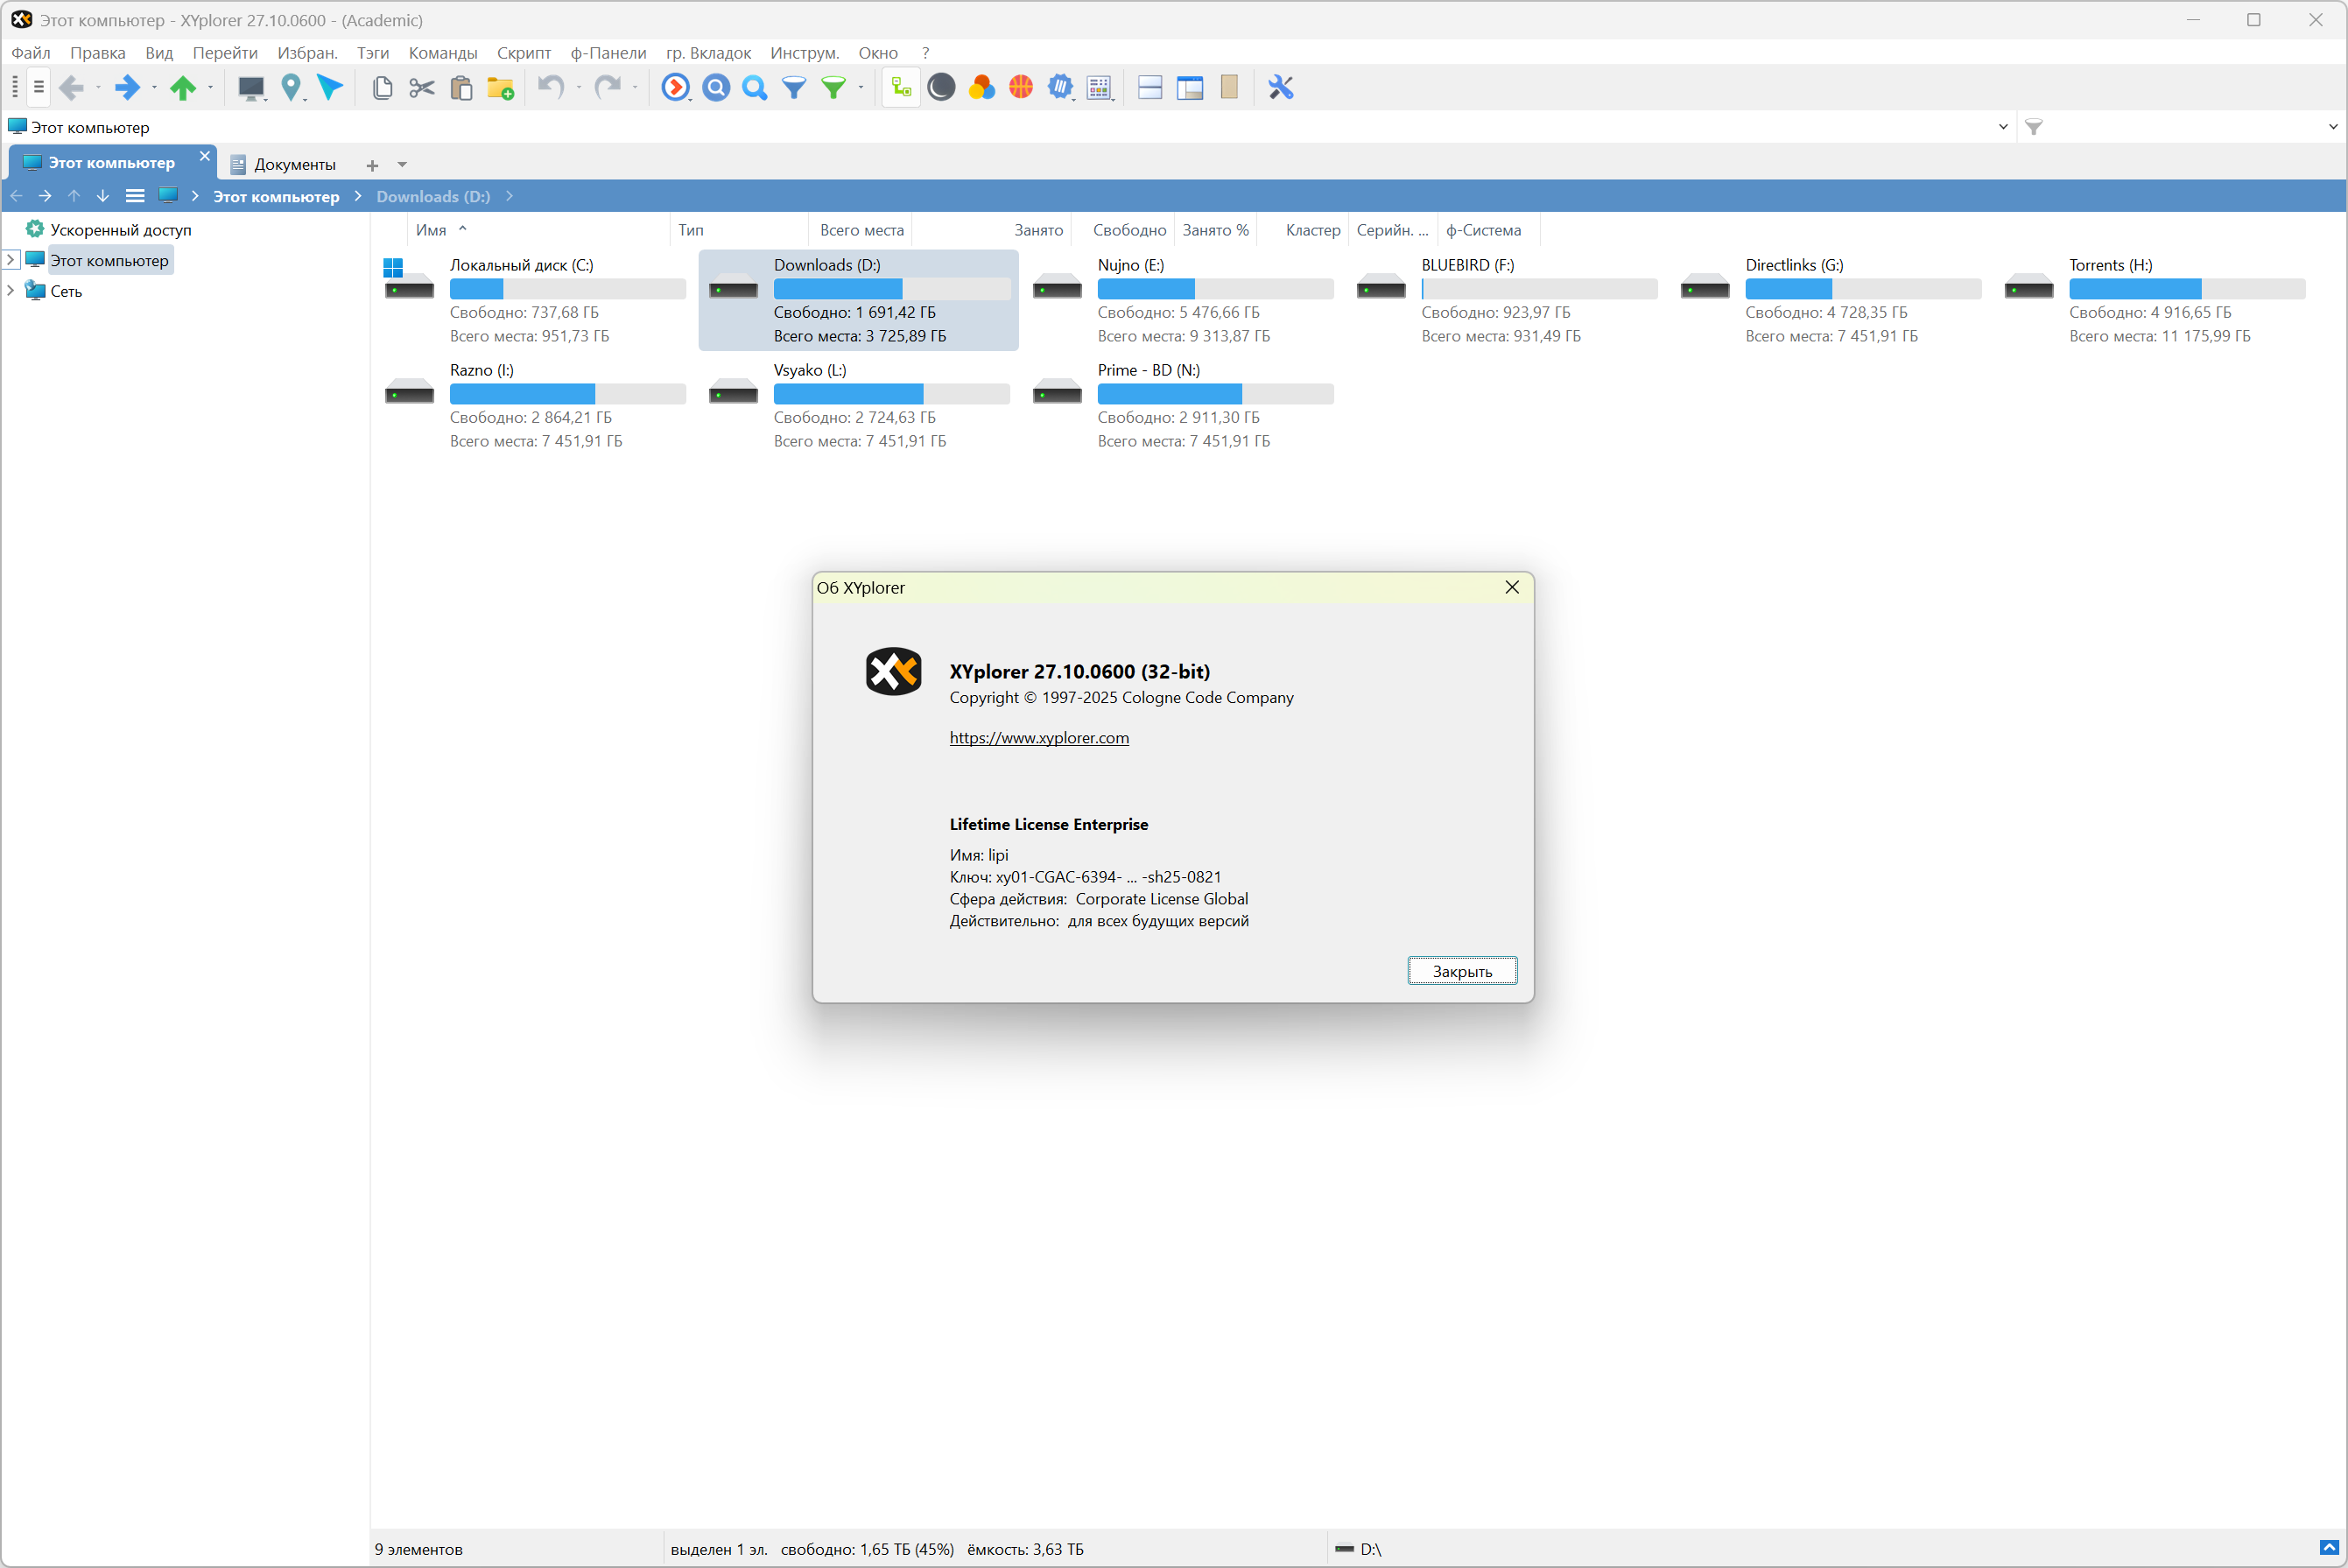Click the toolbar Back arrow

(x=71, y=88)
